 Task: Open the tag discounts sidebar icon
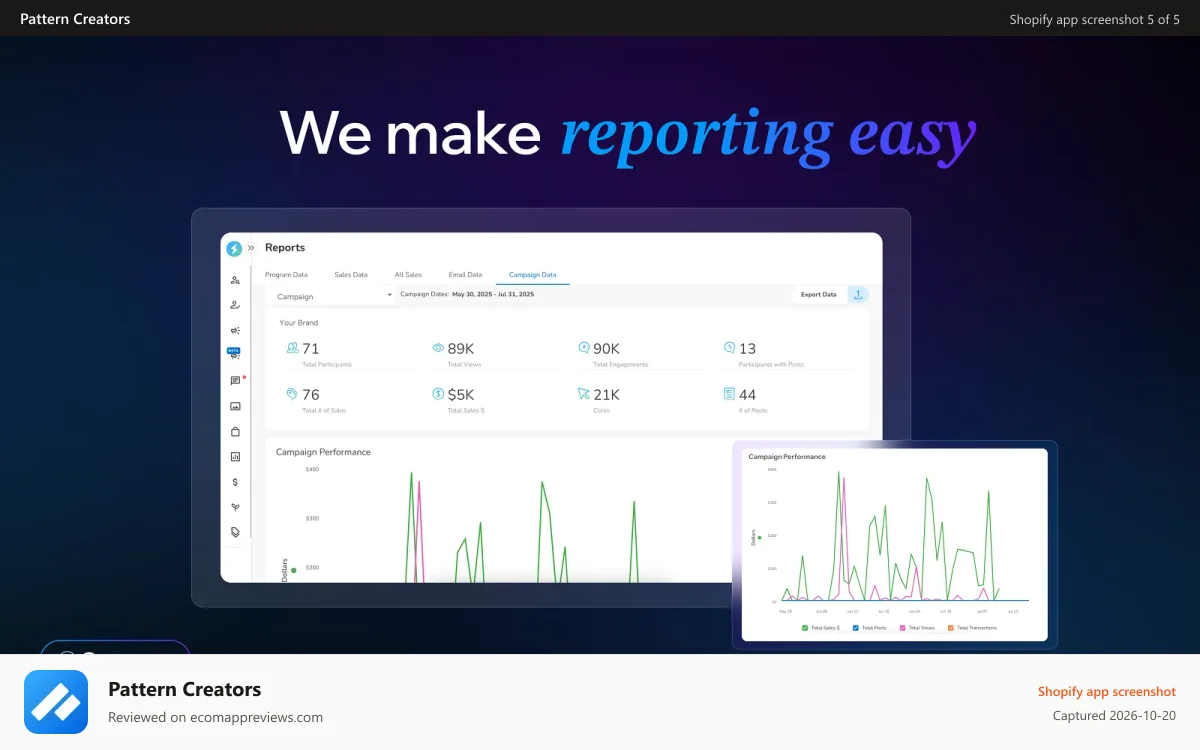tap(235, 532)
